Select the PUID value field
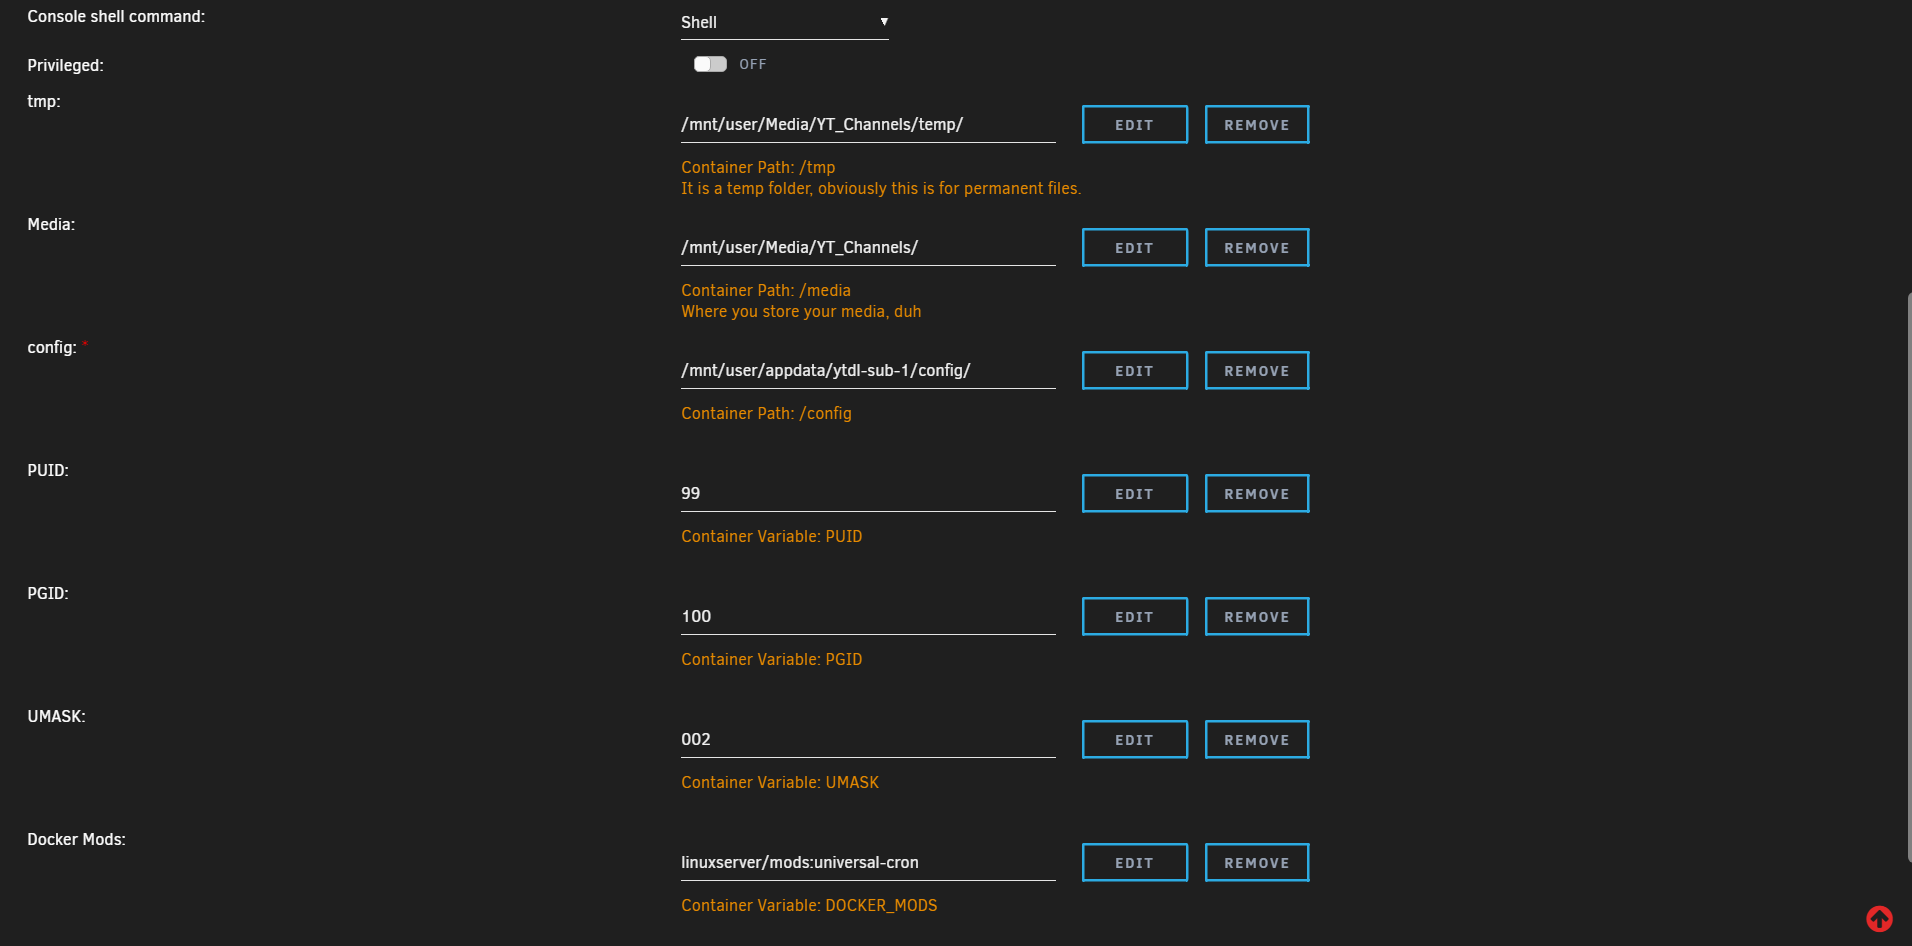Viewport: 1912px width, 946px height. click(x=868, y=493)
